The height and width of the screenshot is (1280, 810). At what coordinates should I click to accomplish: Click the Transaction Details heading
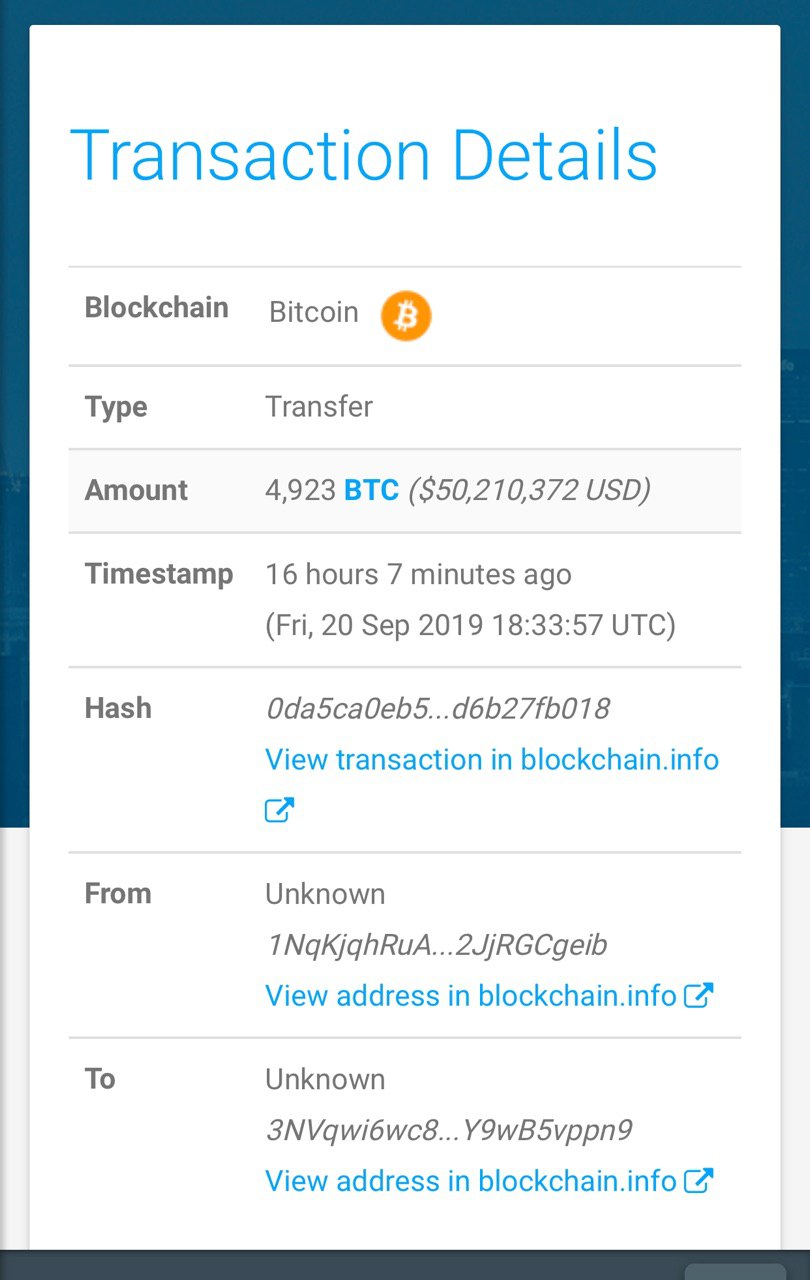364,155
